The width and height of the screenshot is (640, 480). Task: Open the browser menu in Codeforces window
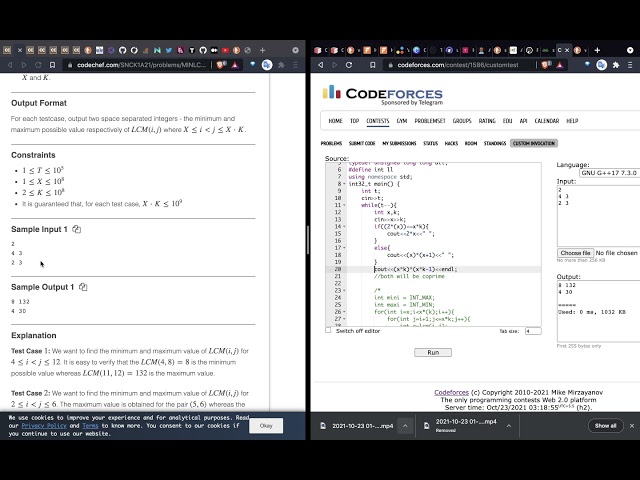click(630, 65)
